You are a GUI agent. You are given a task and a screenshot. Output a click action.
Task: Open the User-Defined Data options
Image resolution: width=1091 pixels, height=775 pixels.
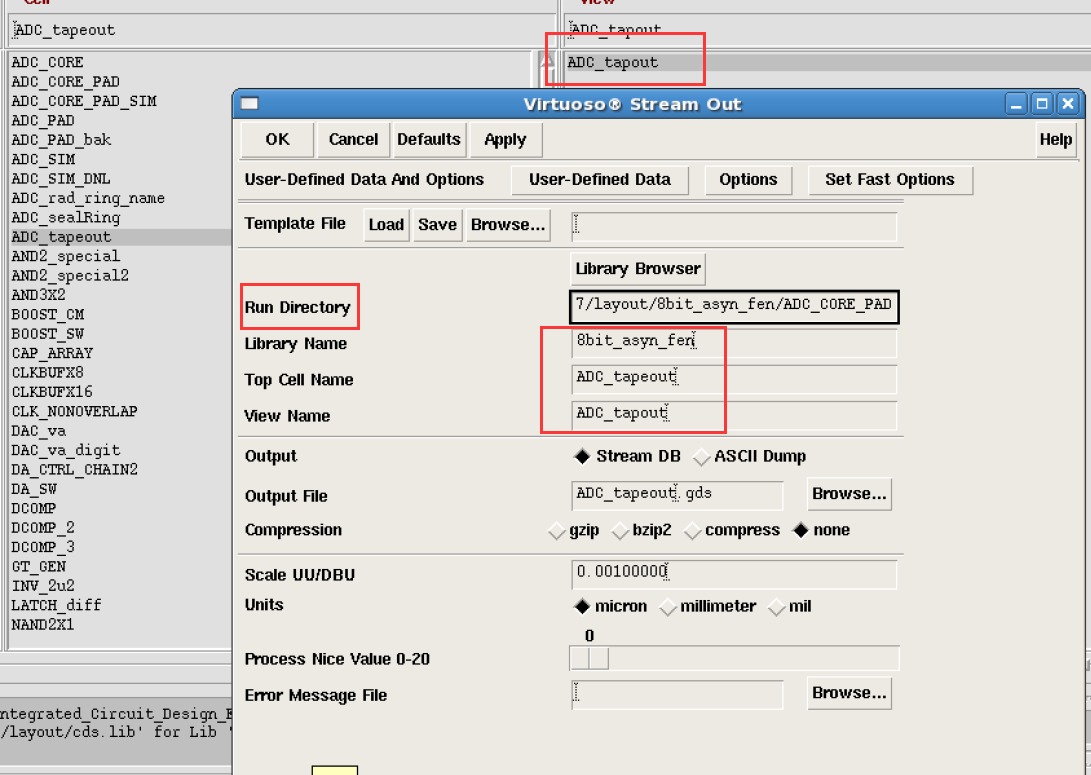click(x=600, y=180)
